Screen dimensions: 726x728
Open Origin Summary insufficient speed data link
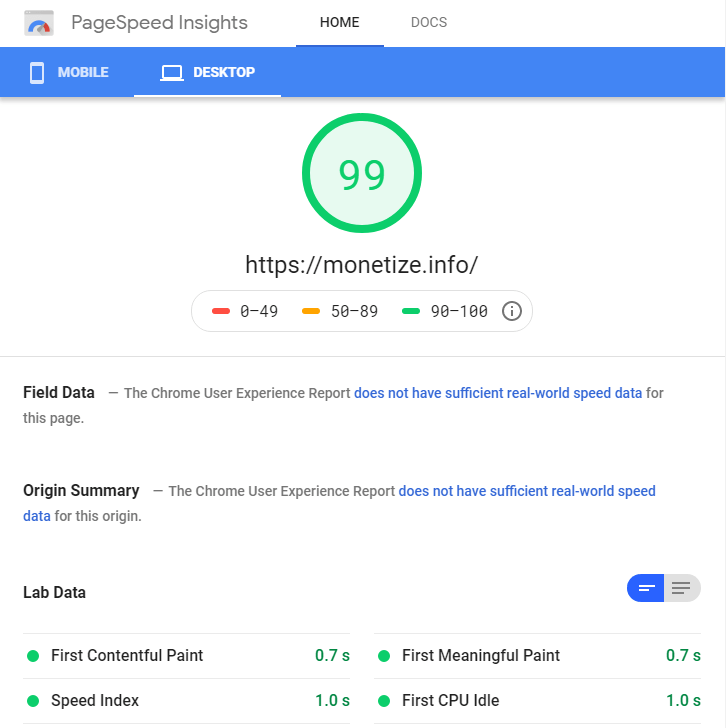(x=527, y=491)
